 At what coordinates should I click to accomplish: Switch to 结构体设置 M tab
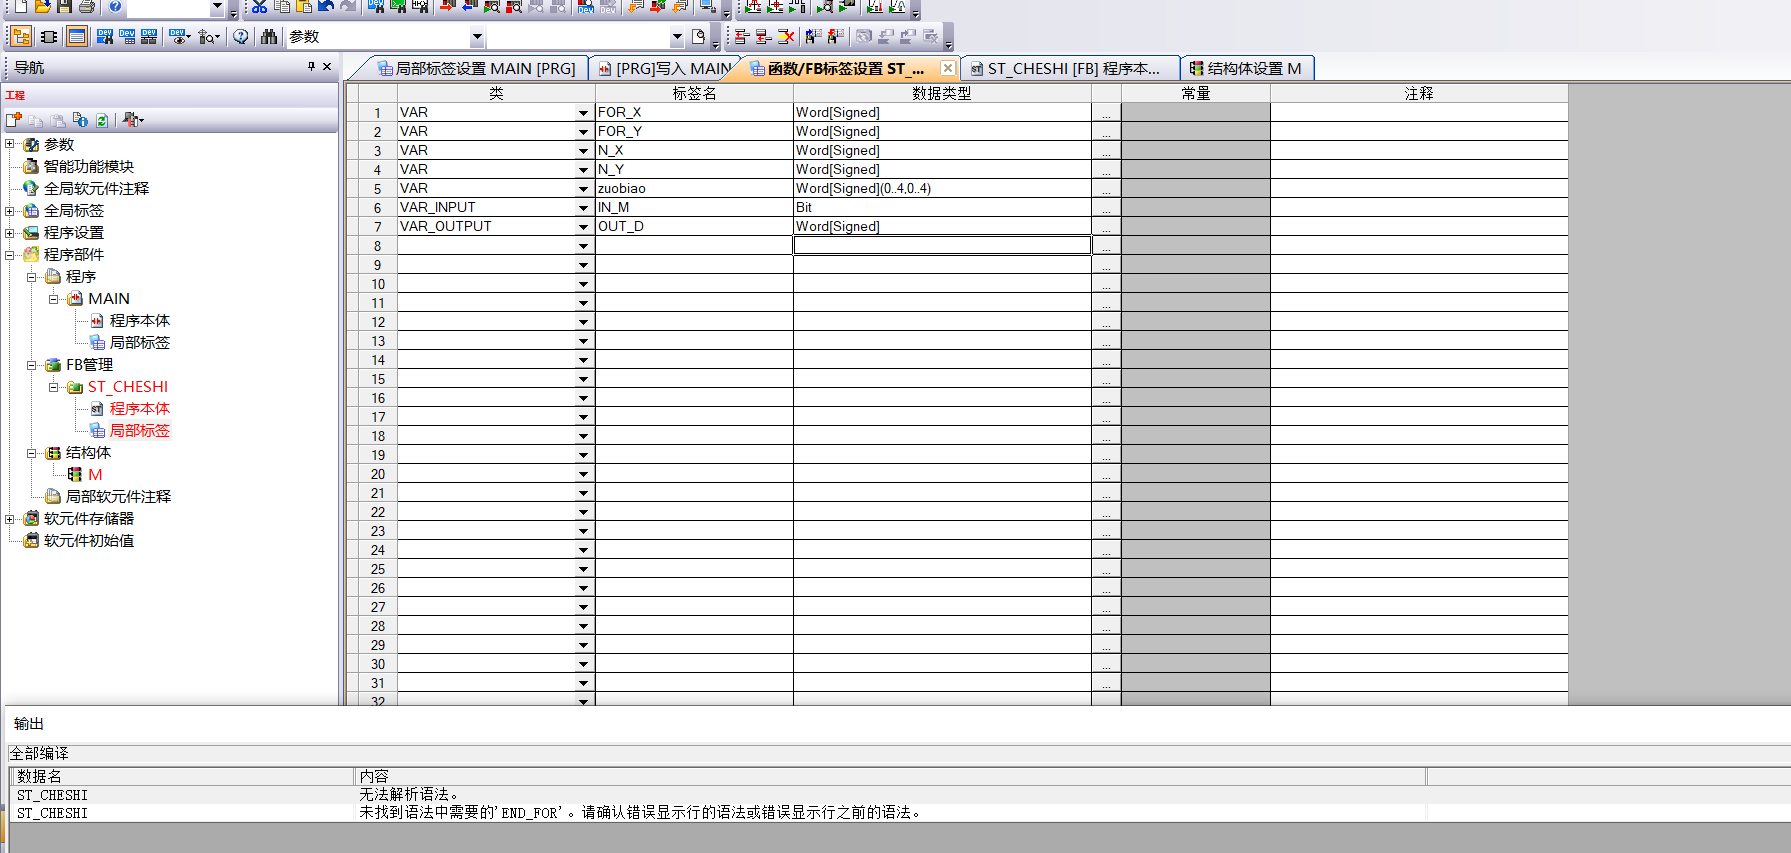click(x=1248, y=68)
